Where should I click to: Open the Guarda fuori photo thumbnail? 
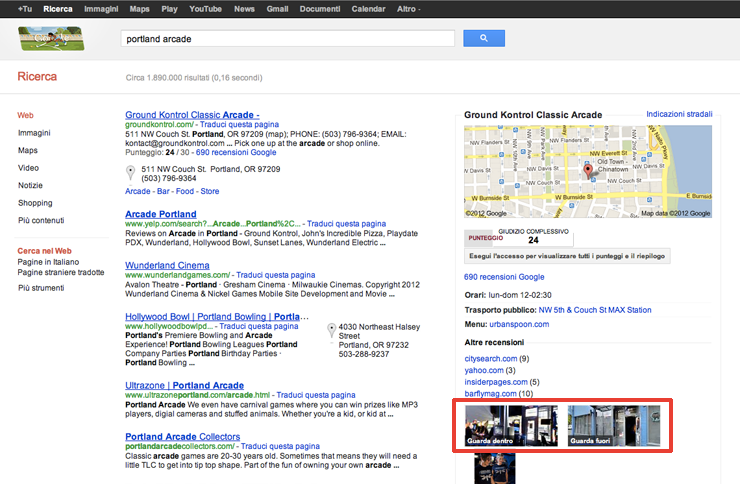(614, 426)
